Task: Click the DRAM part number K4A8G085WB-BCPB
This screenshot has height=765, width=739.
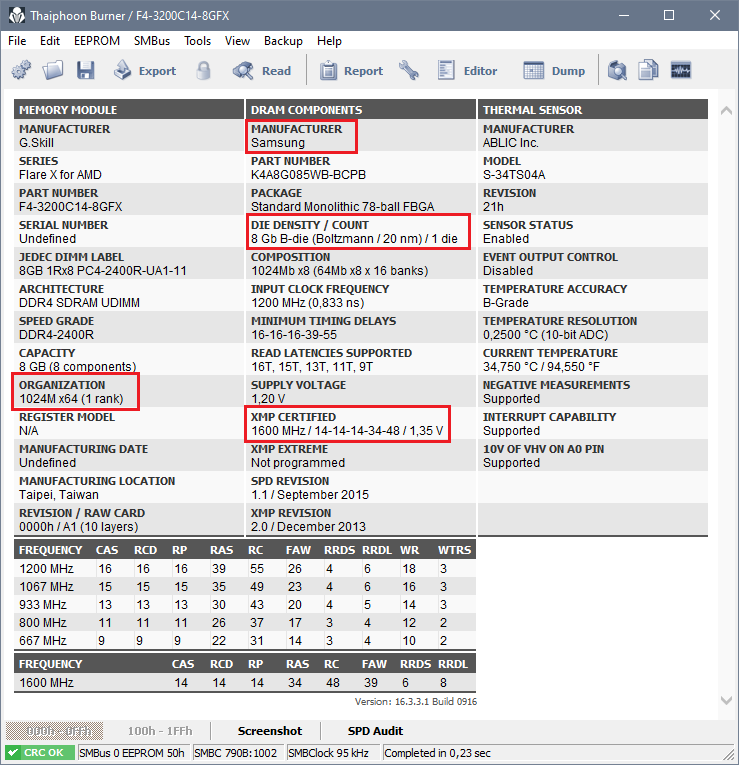Action: tap(308, 175)
